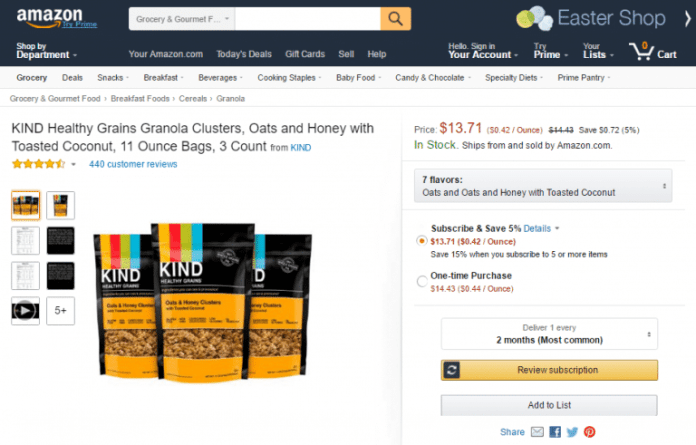This screenshot has height=445, width=696.
Task: Click the Review subscription button
Action: point(549,370)
